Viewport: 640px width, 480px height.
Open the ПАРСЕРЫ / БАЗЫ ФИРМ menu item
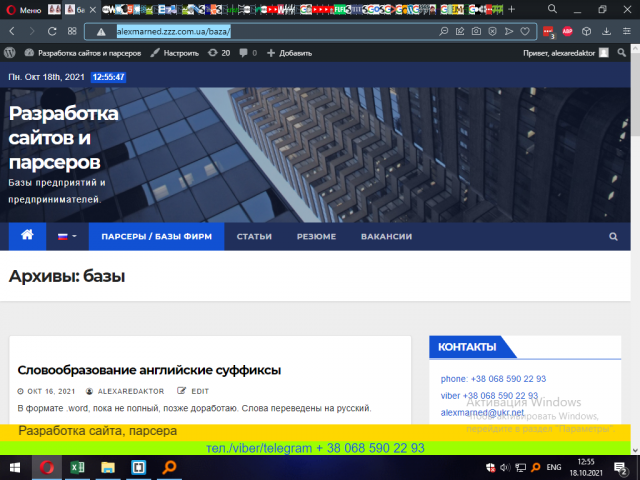pyautogui.click(x=157, y=236)
